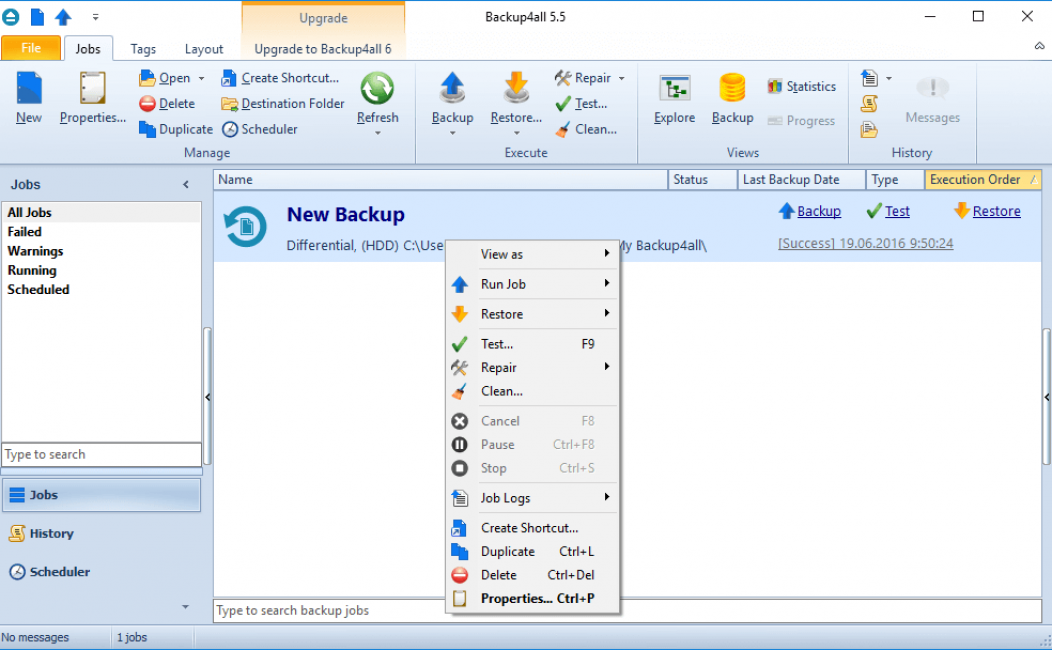Image resolution: width=1052 pixels, height=650 pixels.
Task: Choose Repair in the context menu
Action: [533, 368]
